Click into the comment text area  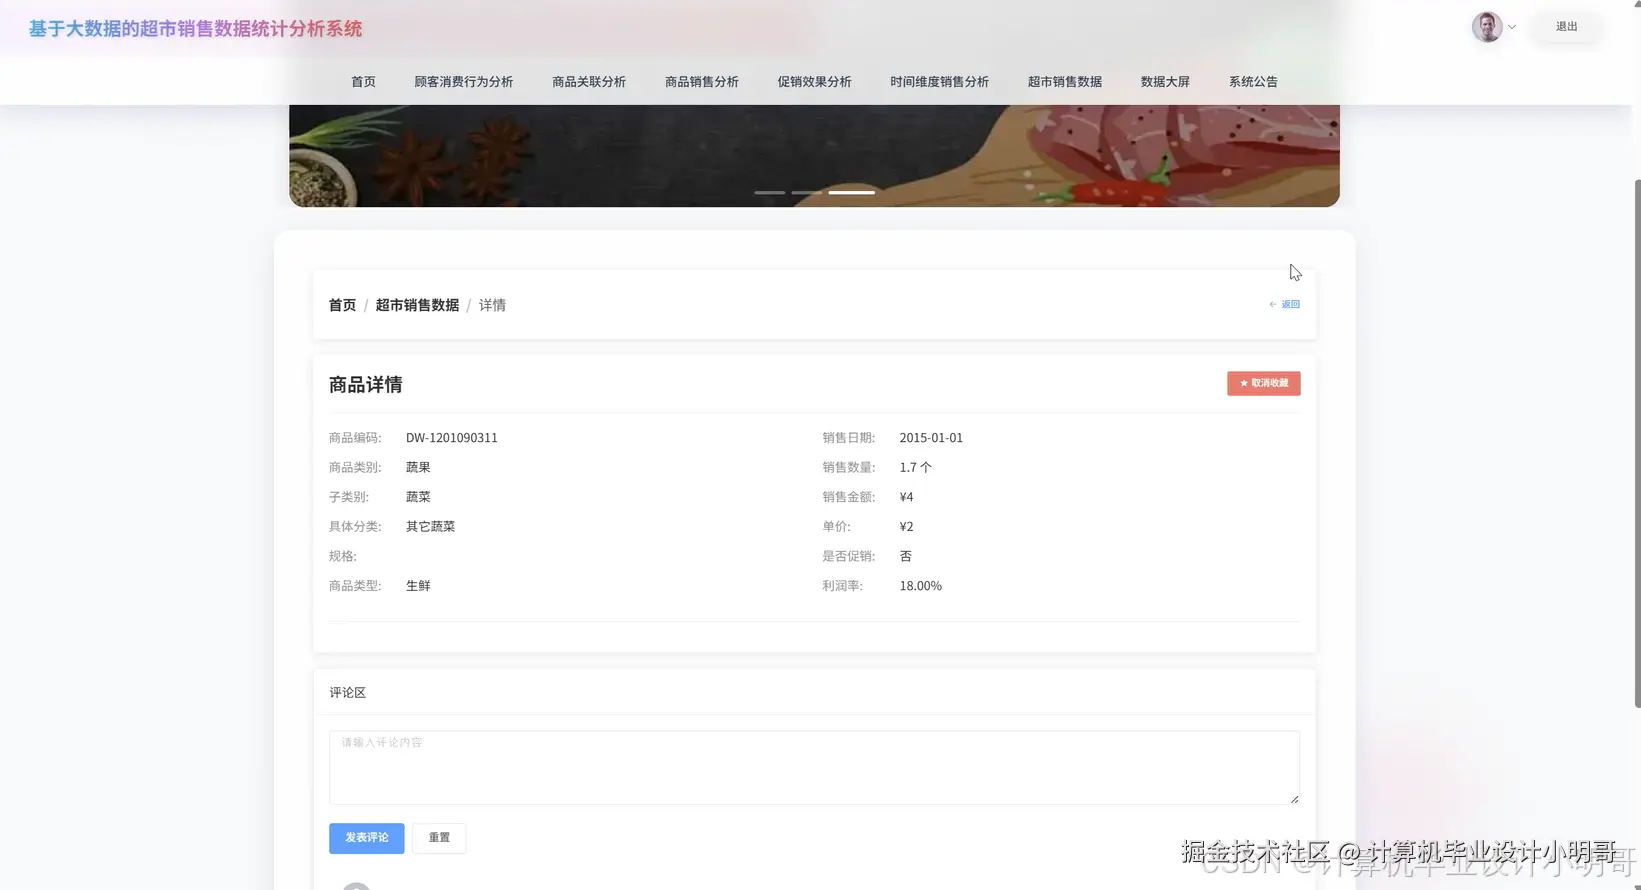click(814, 767)
